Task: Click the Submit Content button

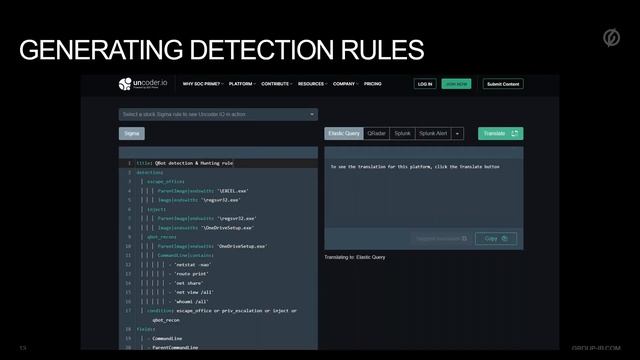Action: (x=503, y=84)
